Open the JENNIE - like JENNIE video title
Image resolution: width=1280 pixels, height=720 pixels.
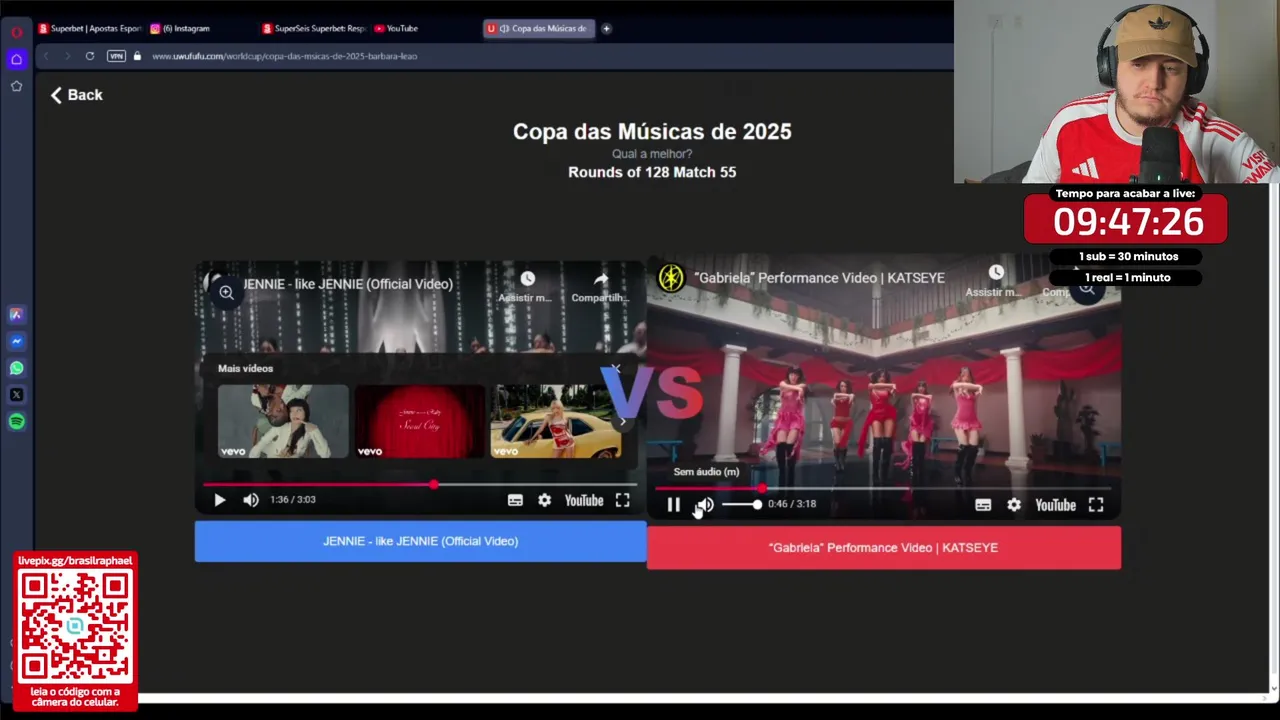click(348, 284)
